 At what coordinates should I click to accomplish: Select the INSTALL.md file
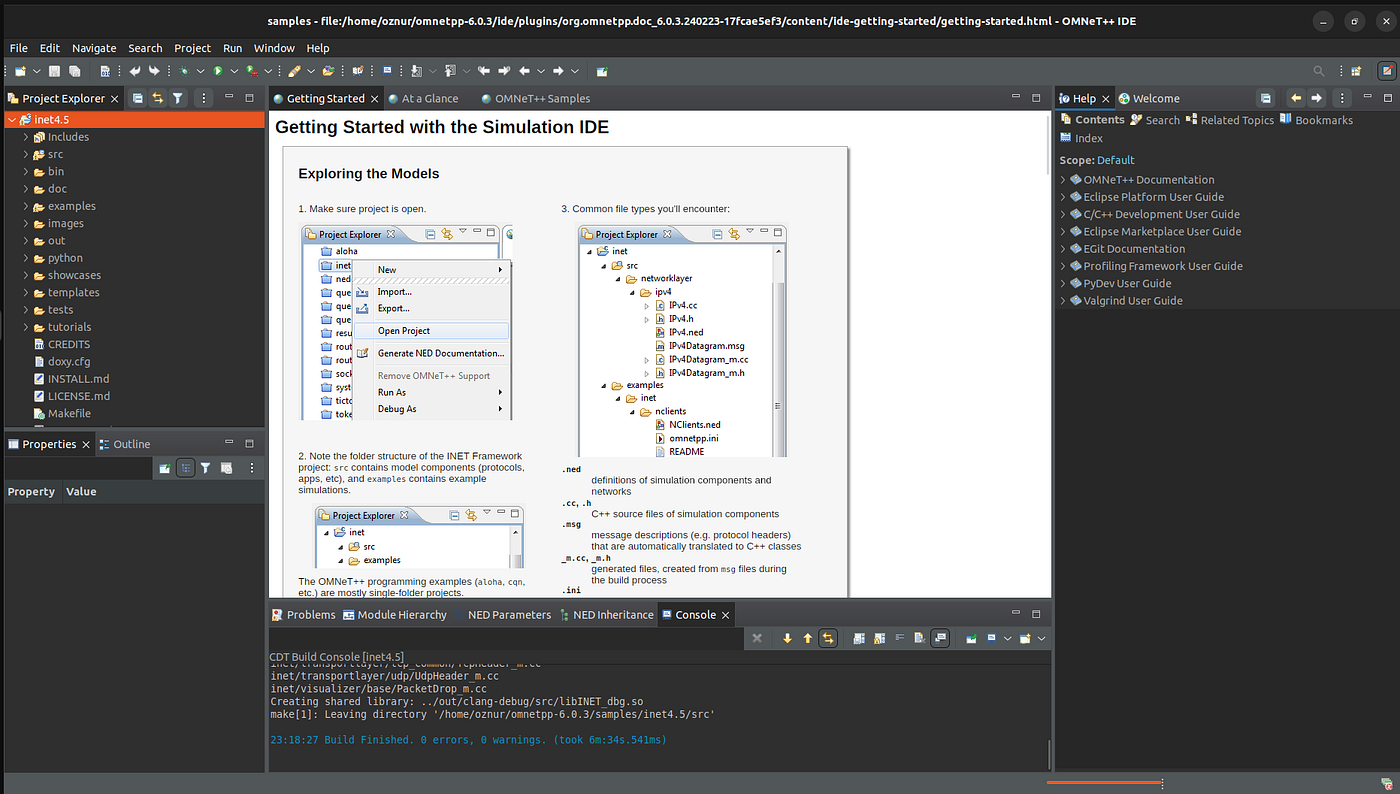coord(79,379)
